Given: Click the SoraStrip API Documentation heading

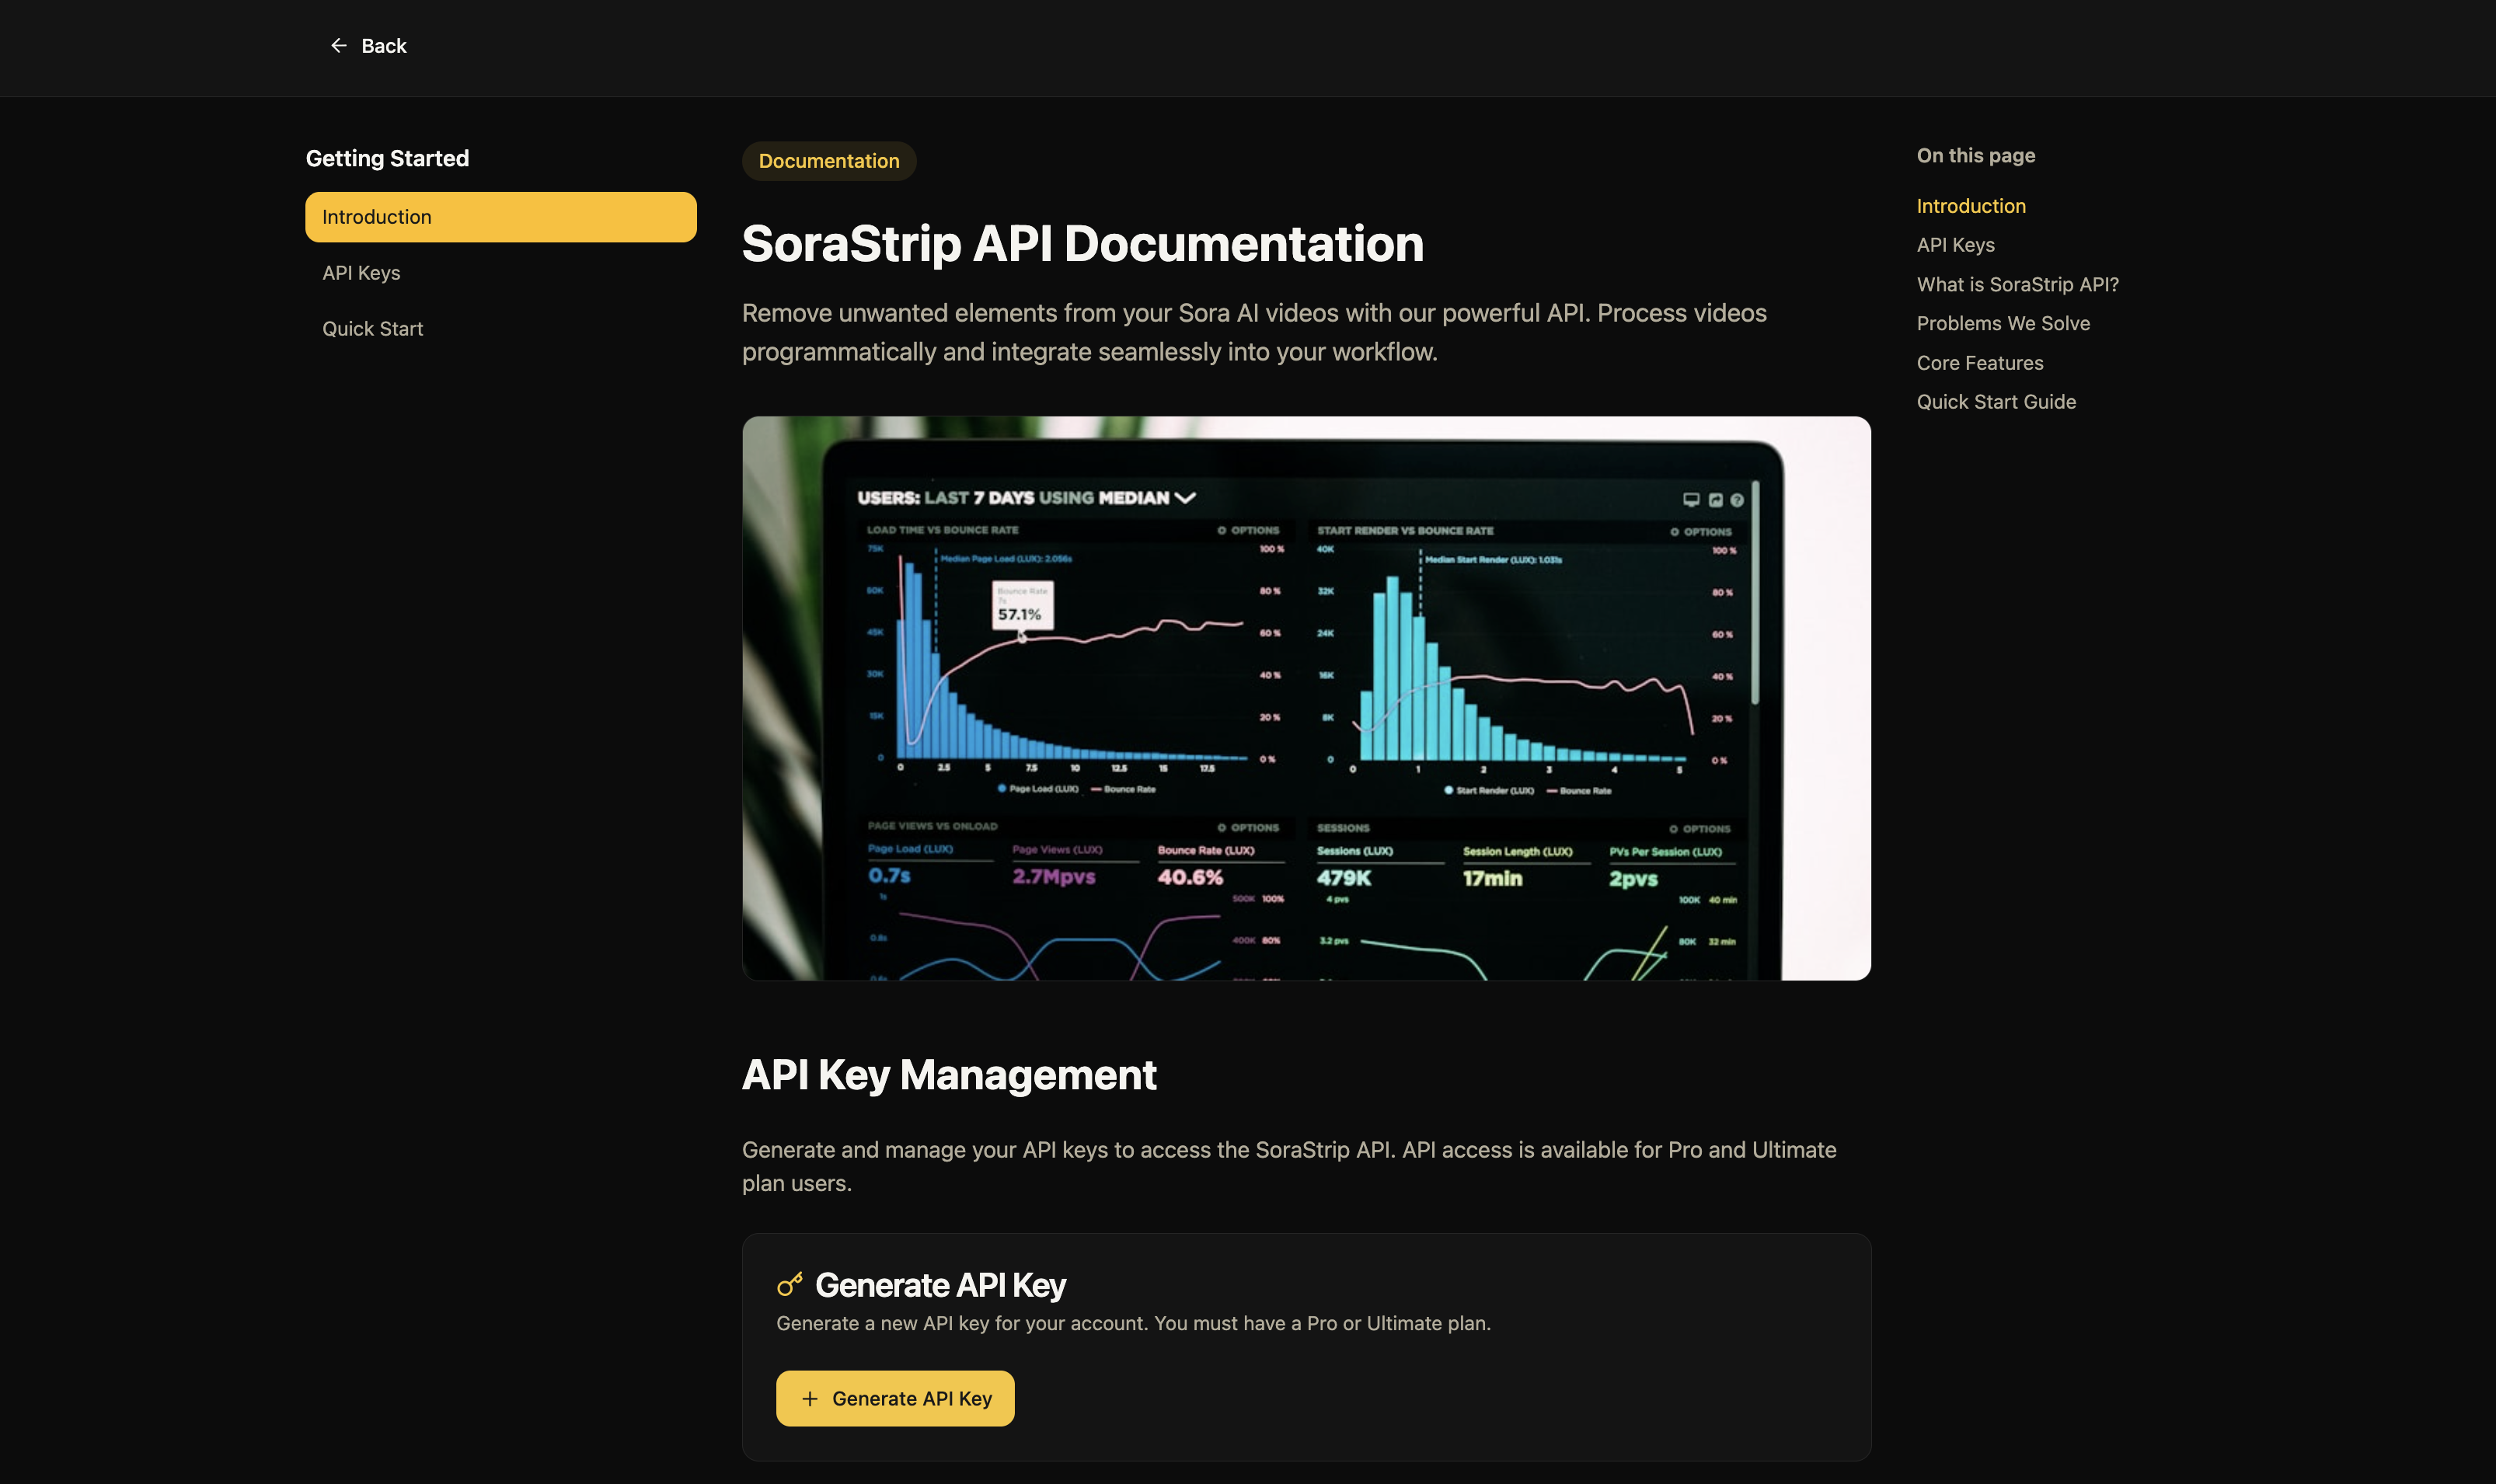Looking at the screenshot, I should [x=1082, y=244].
